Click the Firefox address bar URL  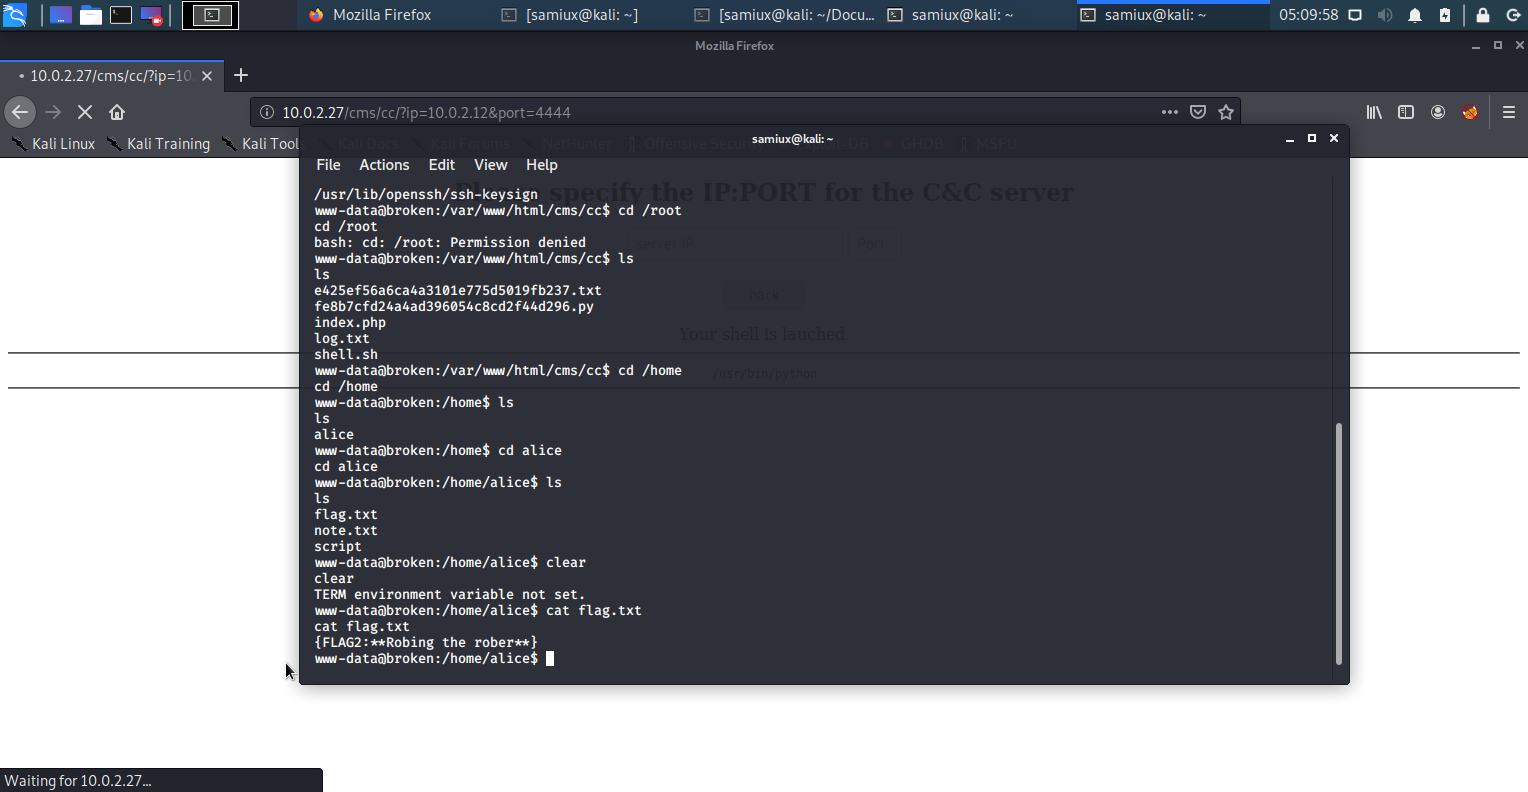click(426, 113)
